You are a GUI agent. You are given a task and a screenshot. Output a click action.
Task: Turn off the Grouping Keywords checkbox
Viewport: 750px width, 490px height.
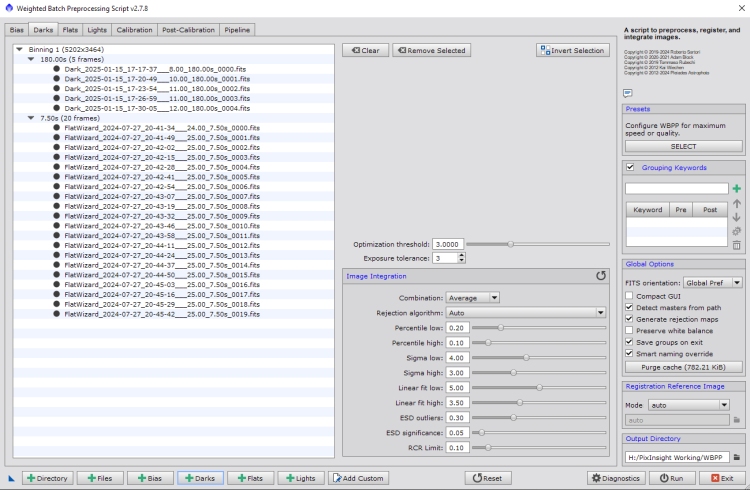[630, 167]
